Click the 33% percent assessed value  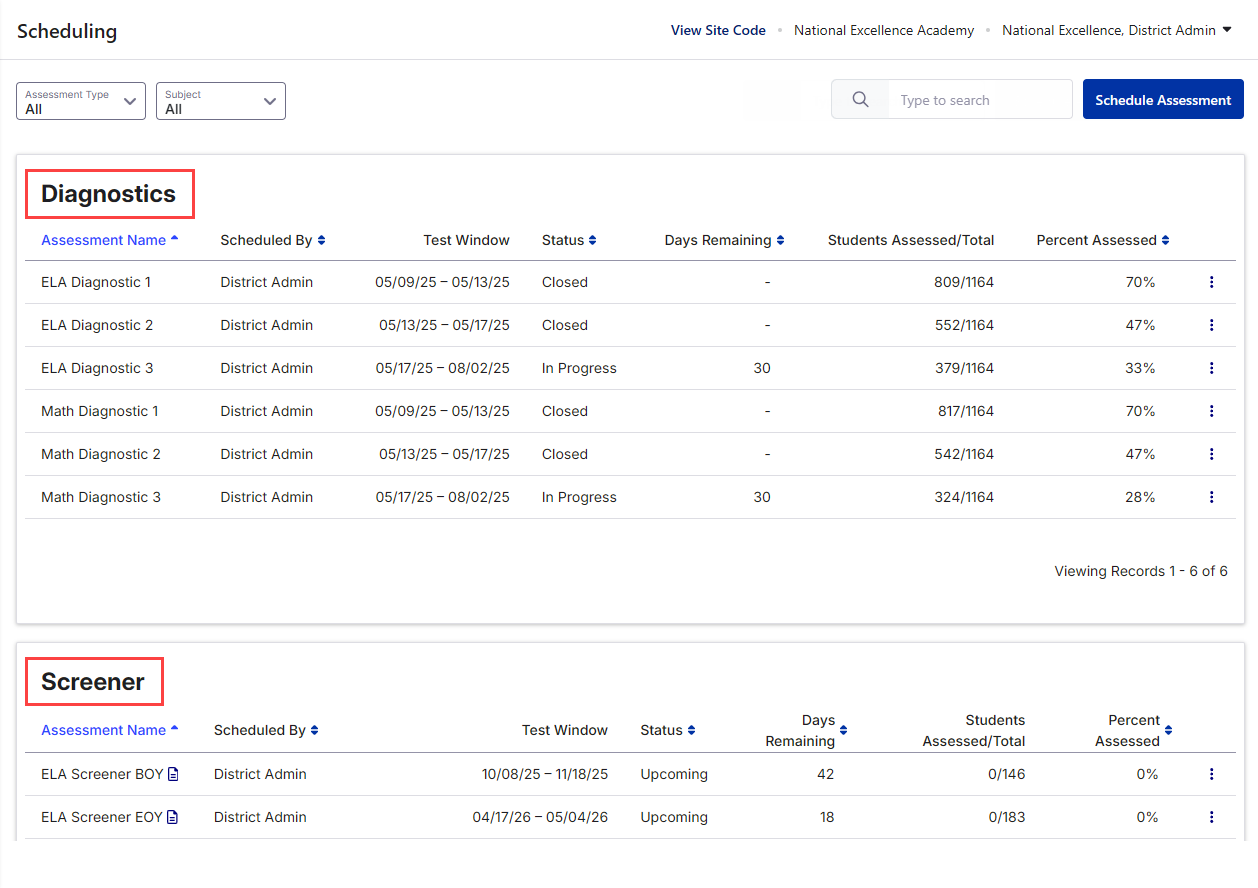1140,368
